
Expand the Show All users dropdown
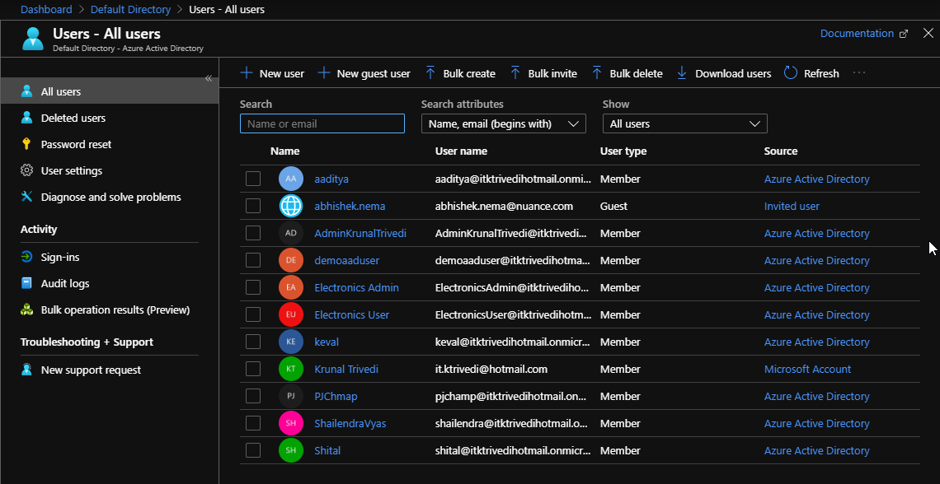click(x=684, y=124)
